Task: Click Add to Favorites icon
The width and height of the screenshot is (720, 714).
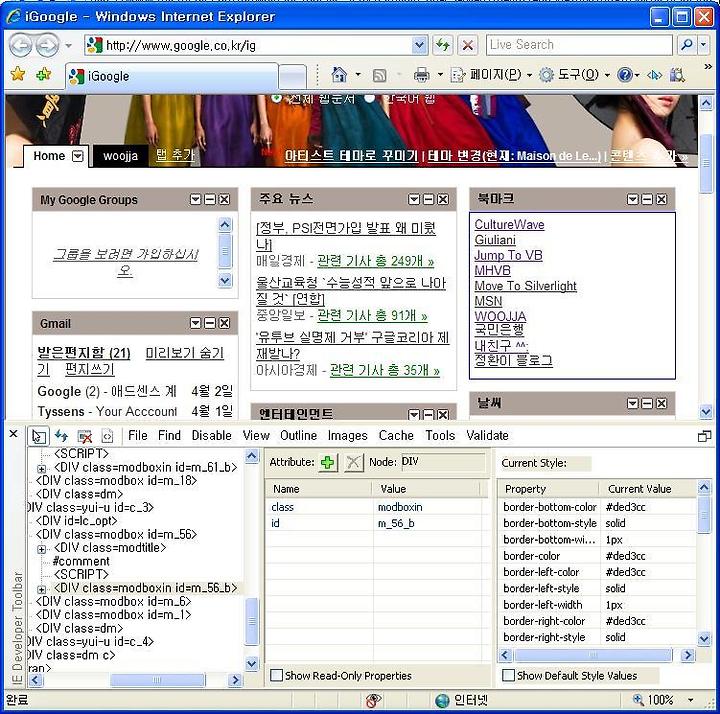Action: (44, 74)
